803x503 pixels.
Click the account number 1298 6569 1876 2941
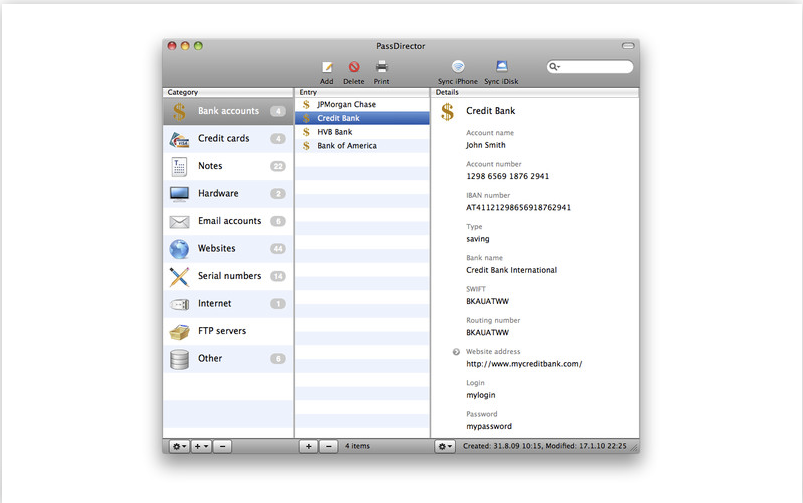[x=508, y=176]
